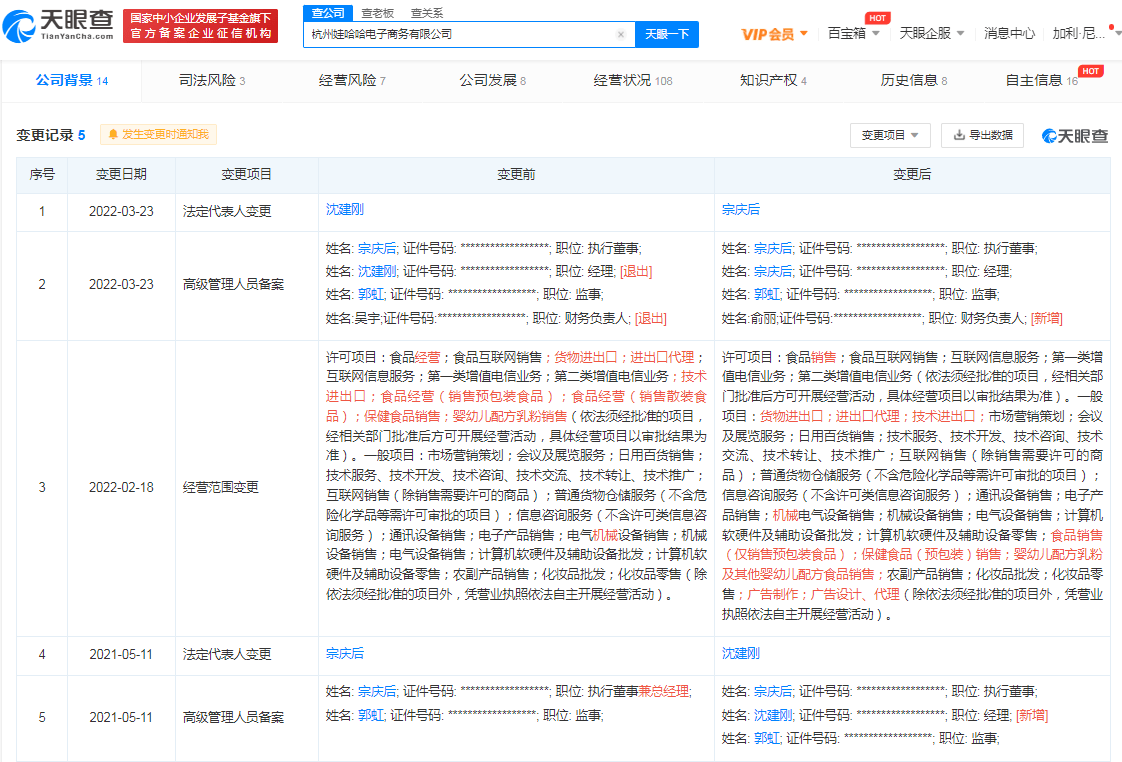The width and height of the screenshot is (1122, 762).
Task: Click the 天眼一下 search button
Action: (x=666, y=34)
